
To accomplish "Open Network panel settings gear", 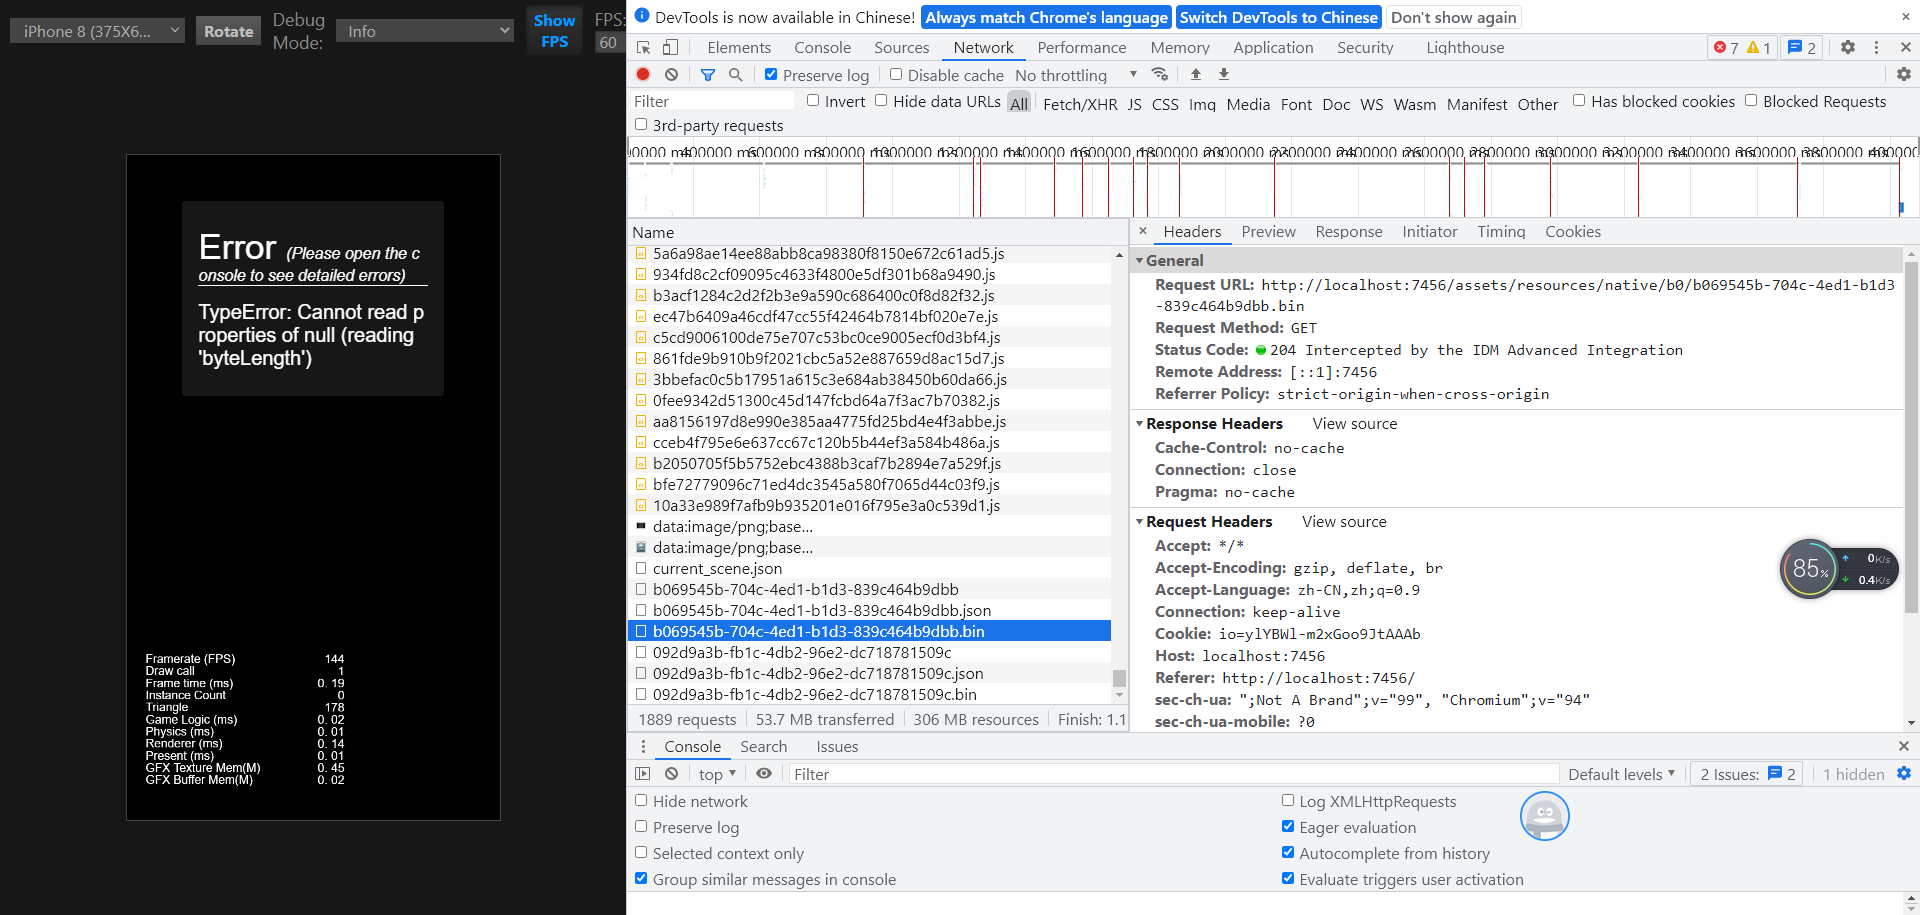I will click(x=1903, y=74).
